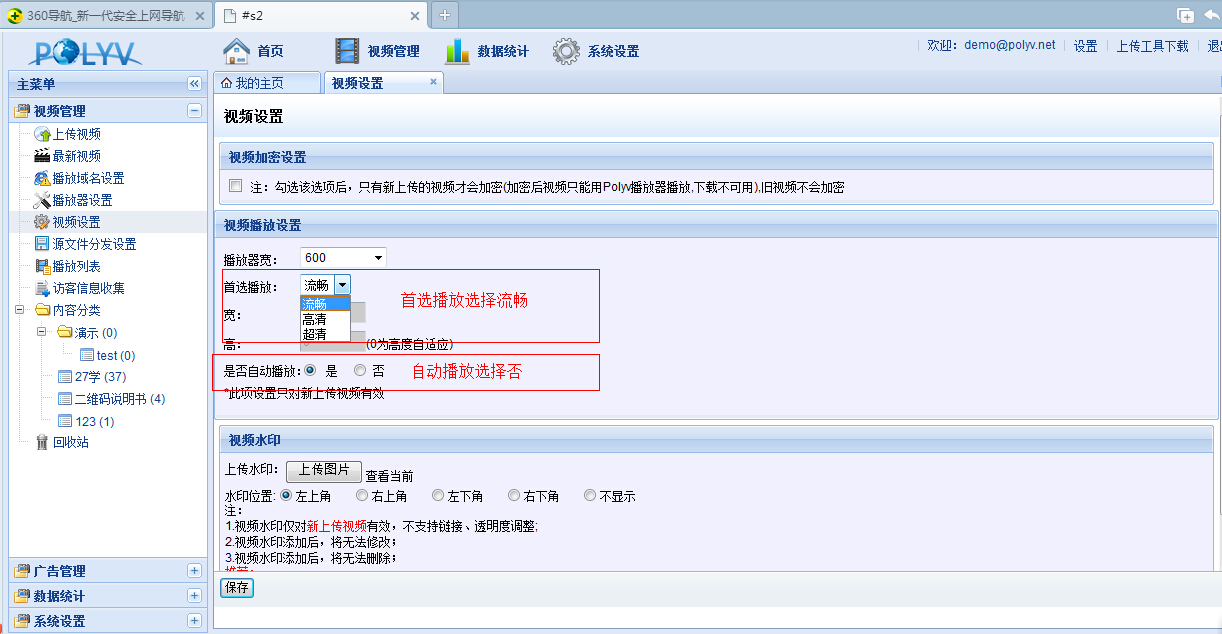The image size is (1222, 634).
Task: Pick 高清 from the open dropdown list
Action: tap(316, 319)
